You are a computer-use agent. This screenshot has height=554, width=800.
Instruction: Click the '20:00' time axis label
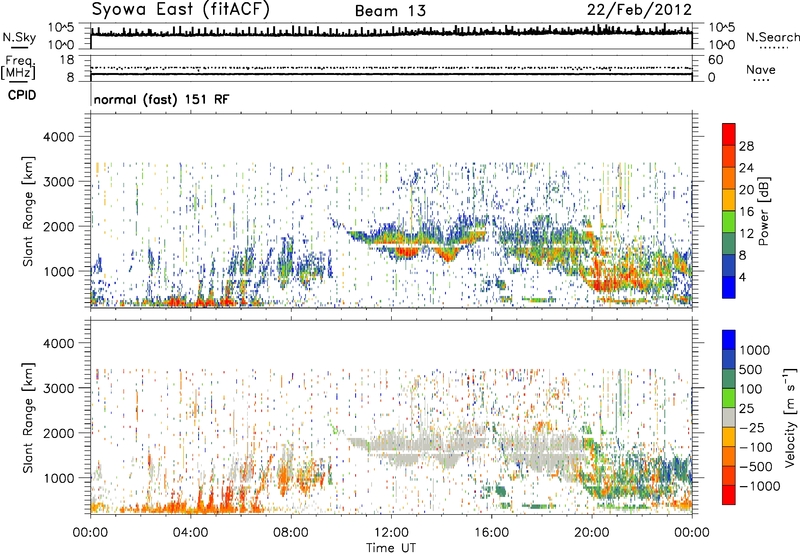click(592, 533)
